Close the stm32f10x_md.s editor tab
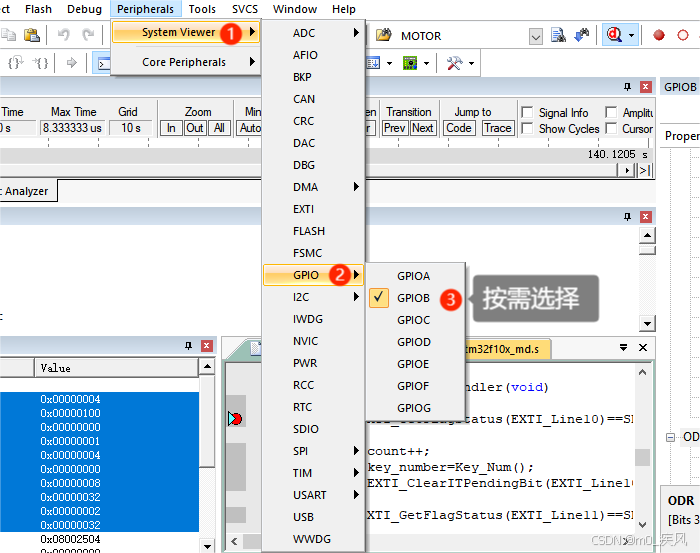 [x=643, y=348]
